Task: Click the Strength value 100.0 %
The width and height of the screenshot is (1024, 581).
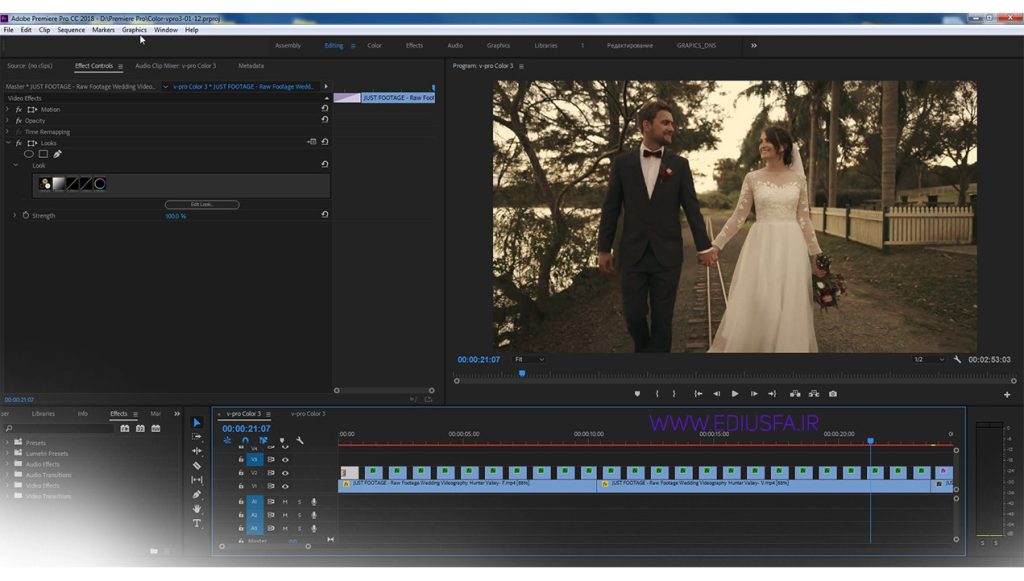Action: (175, 216)
